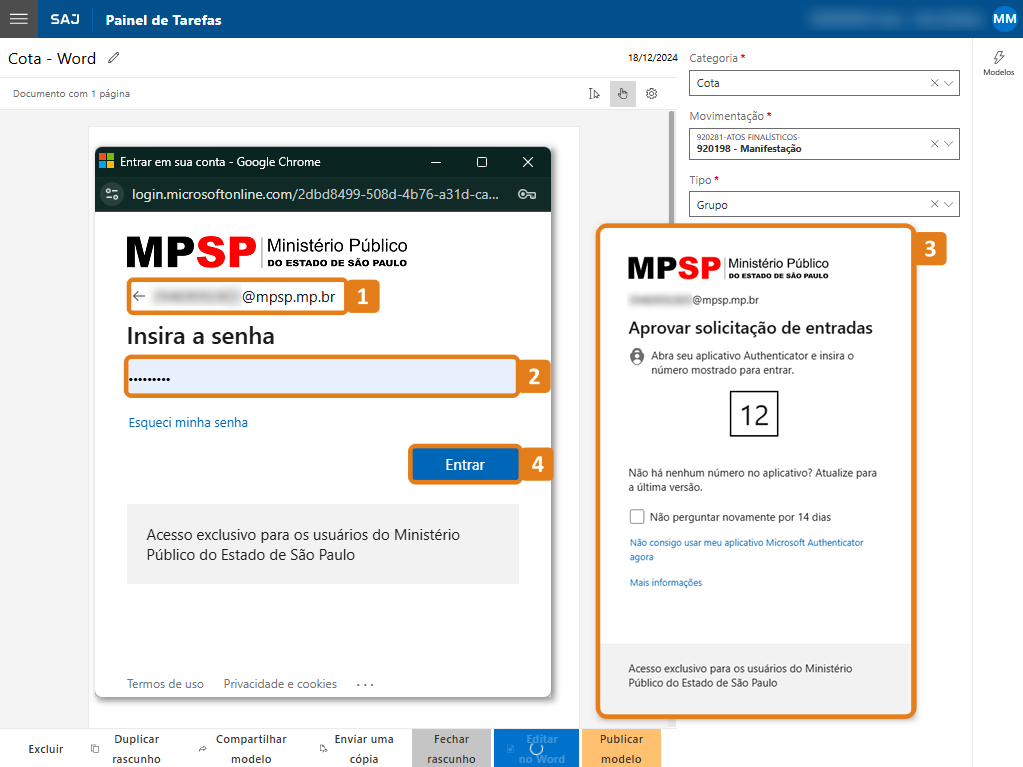Expand the Movimentação dropdown
Viewport: 1023px width, 767px height.
coord(949,144)
